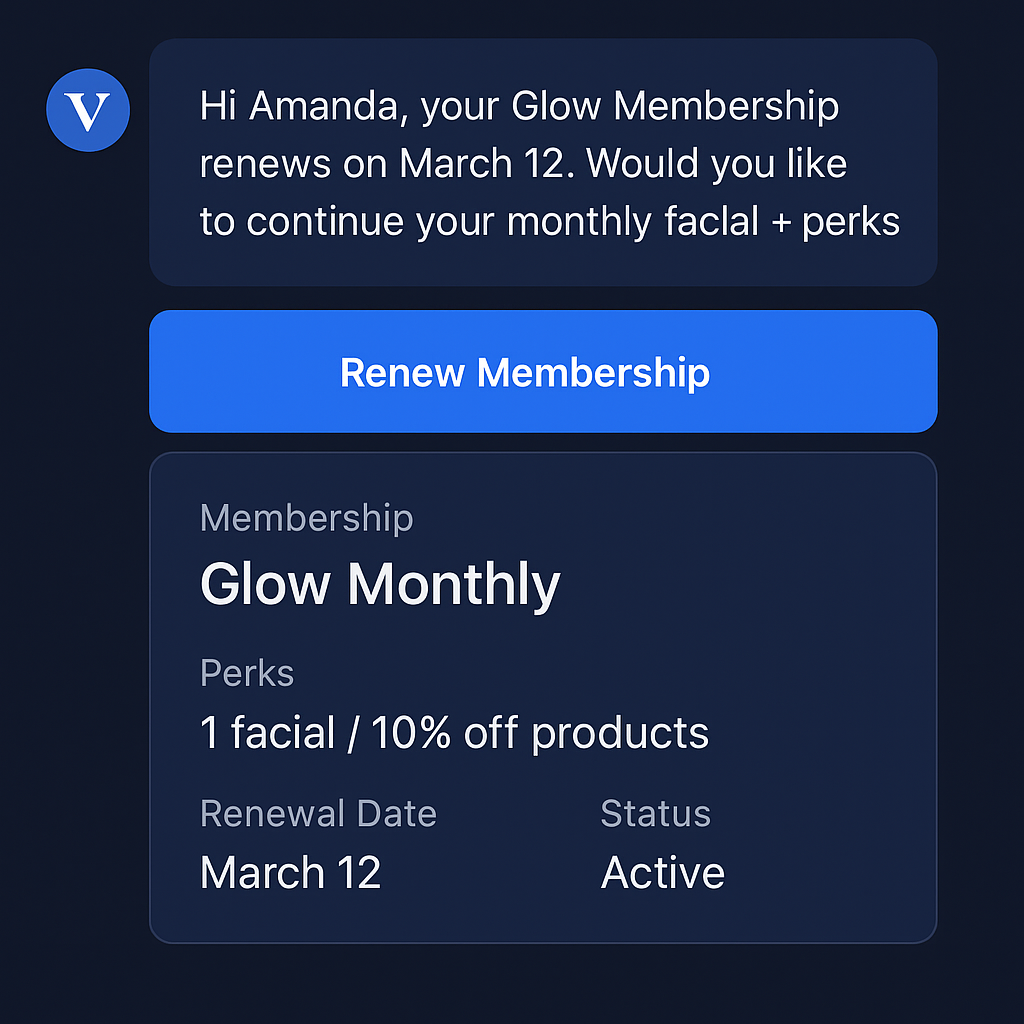Click the words to continue your
Viewport: 1024px width, 1024px height.
[x=350, y=222]
